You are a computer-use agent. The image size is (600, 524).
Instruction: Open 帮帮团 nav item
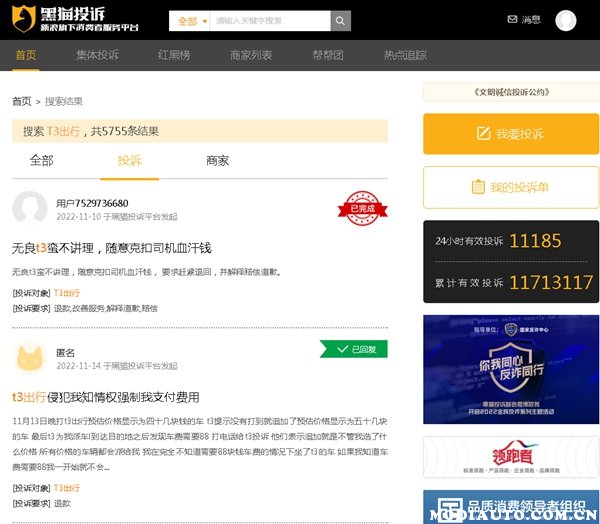coord(328,55)
